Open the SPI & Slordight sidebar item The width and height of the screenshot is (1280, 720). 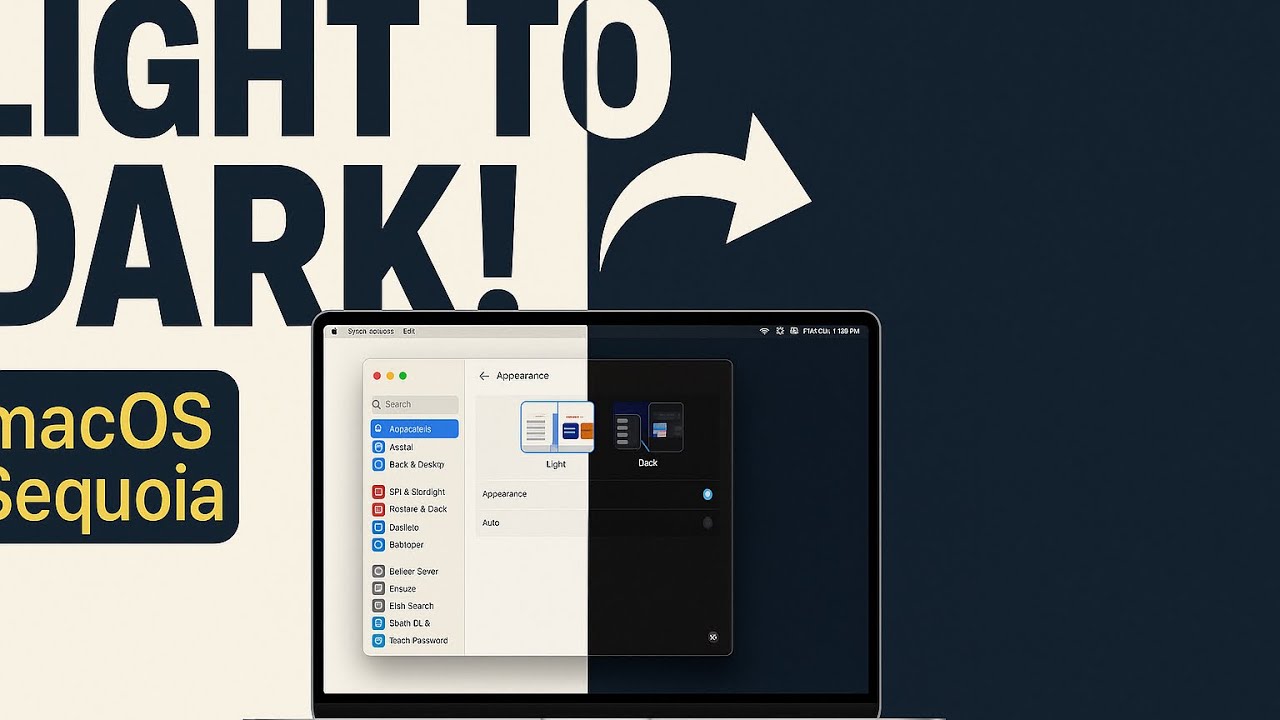tap(409, 492)
